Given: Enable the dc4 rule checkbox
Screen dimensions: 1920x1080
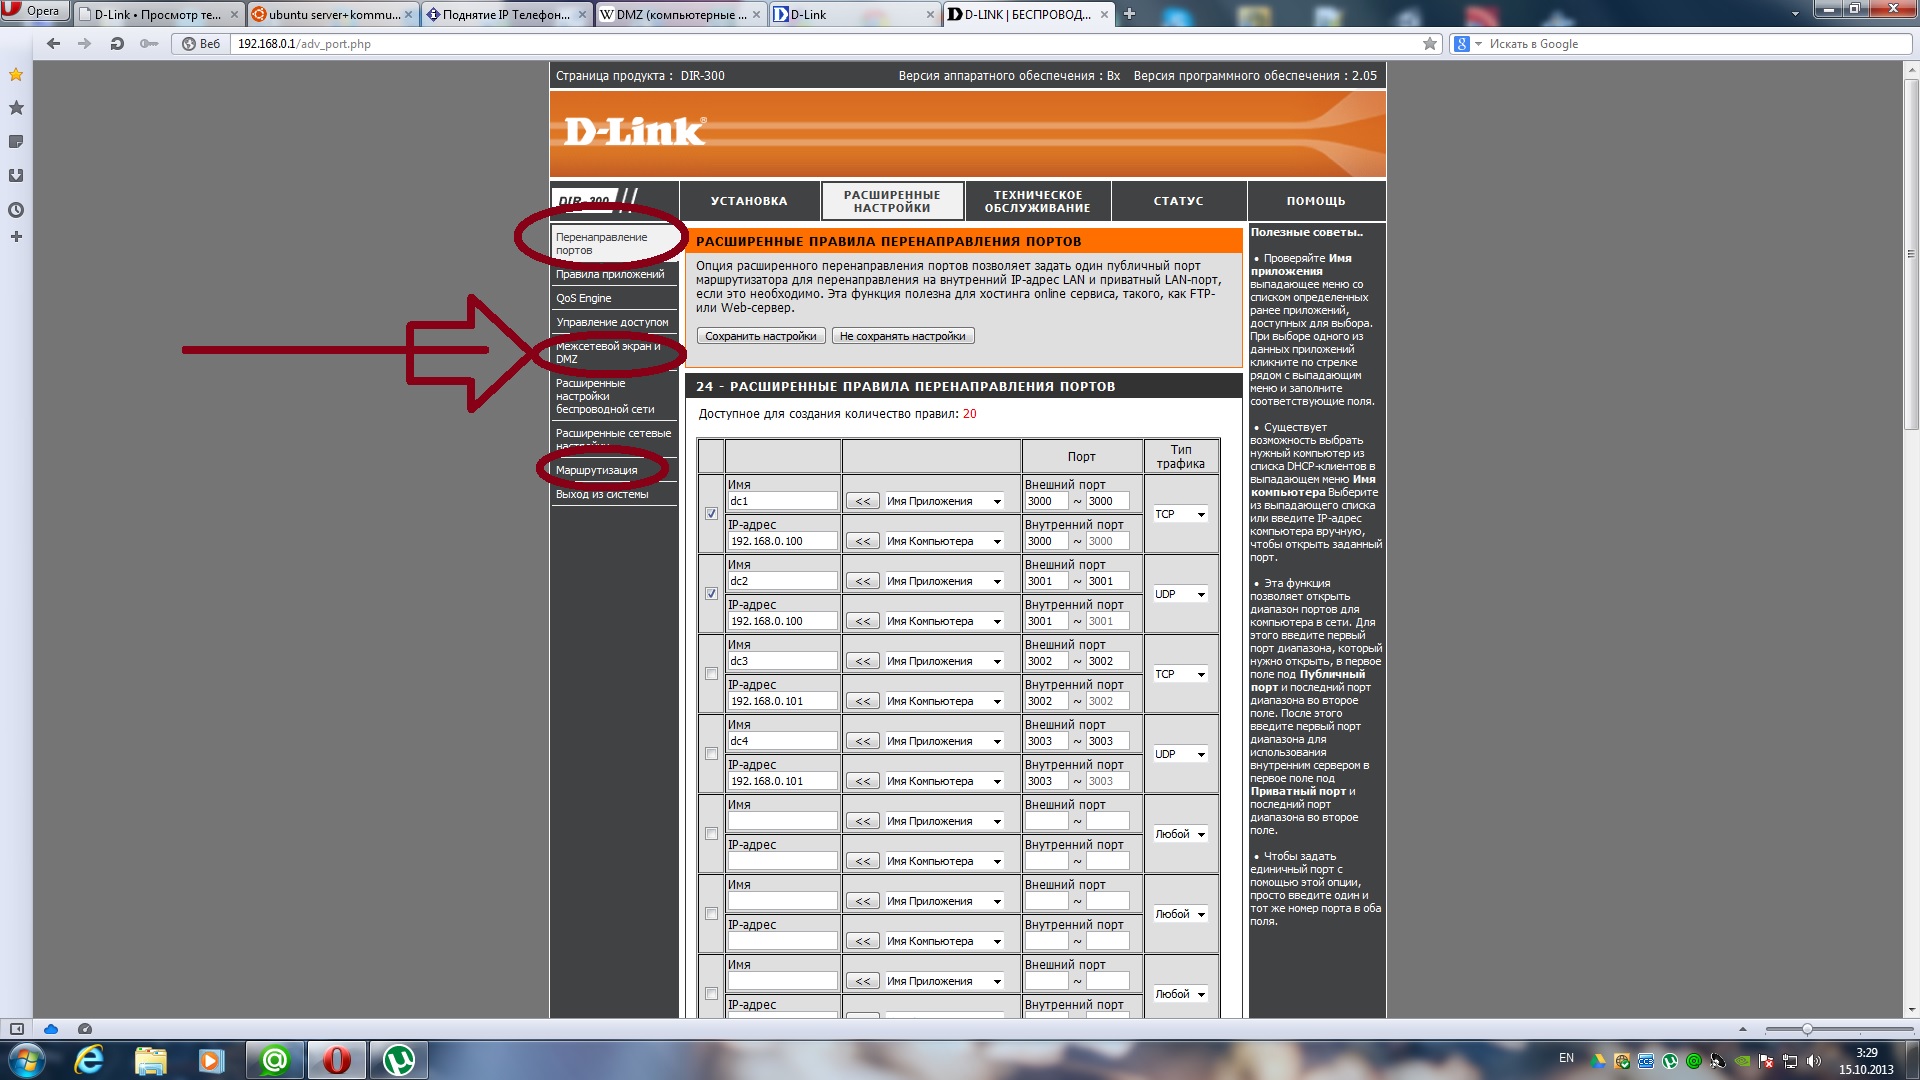Looking at the screenshot, I should coord(711,754).
